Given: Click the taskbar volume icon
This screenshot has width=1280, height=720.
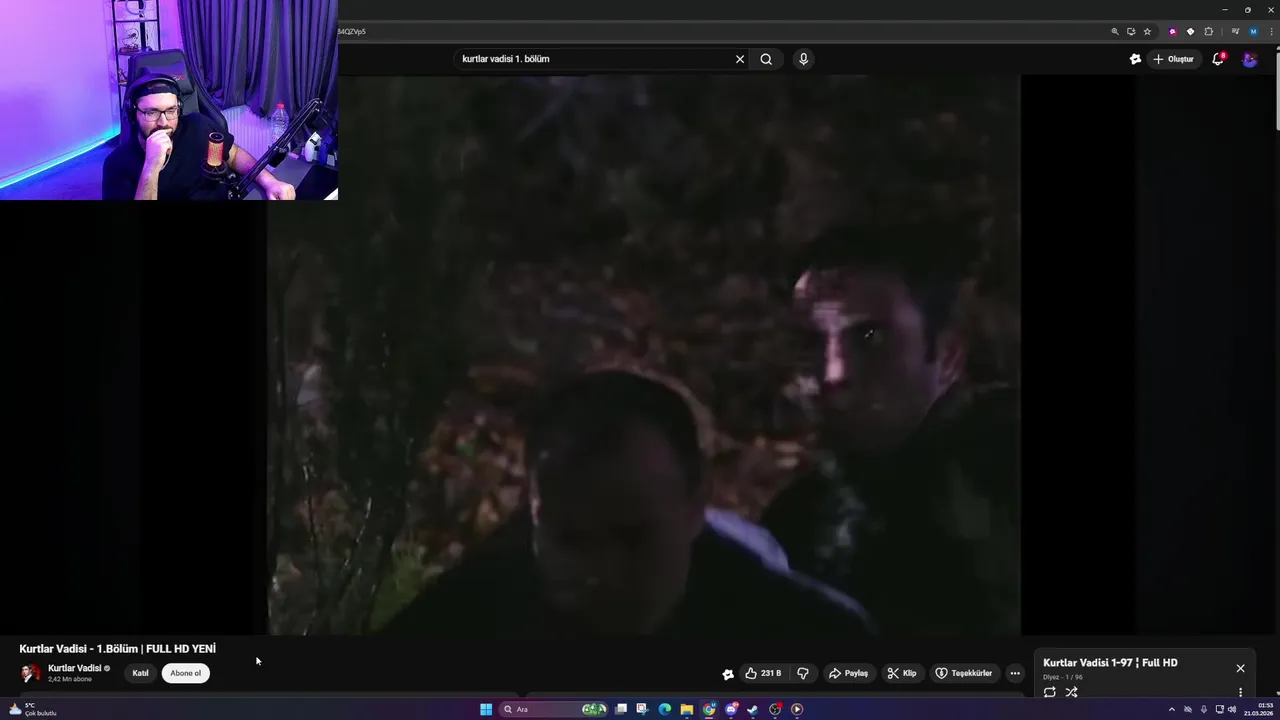Looking at the screenshot, I should (1231, 709).
